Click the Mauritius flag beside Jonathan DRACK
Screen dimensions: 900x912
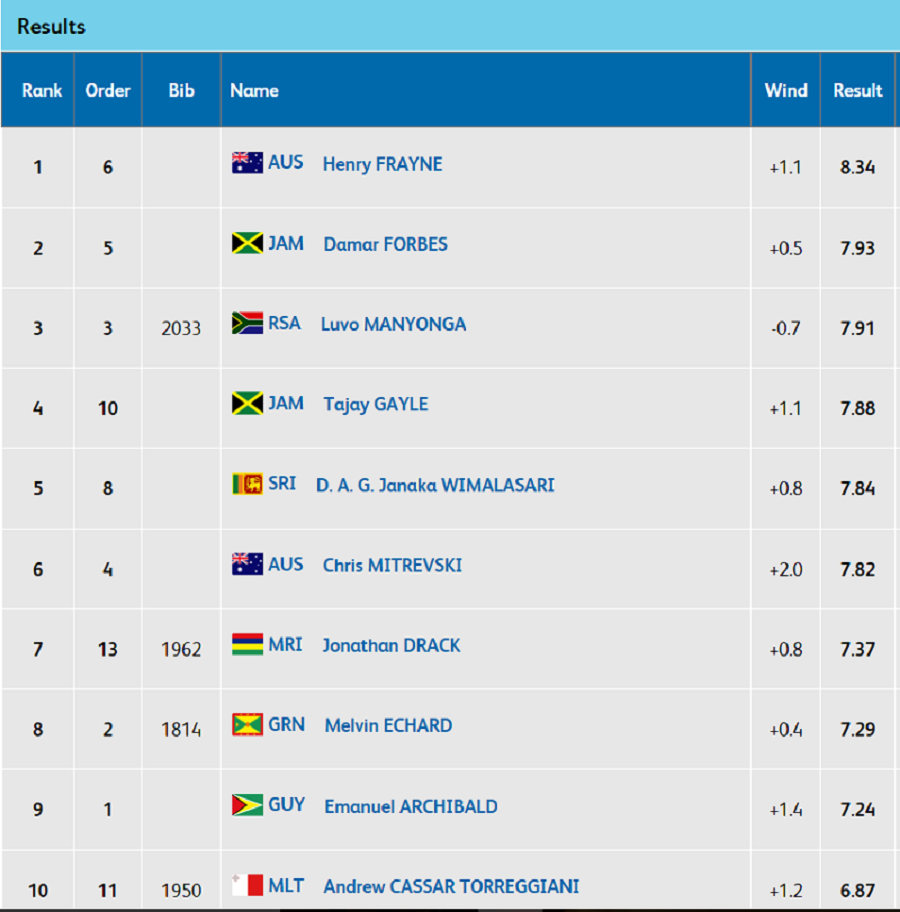coord(247,644)
